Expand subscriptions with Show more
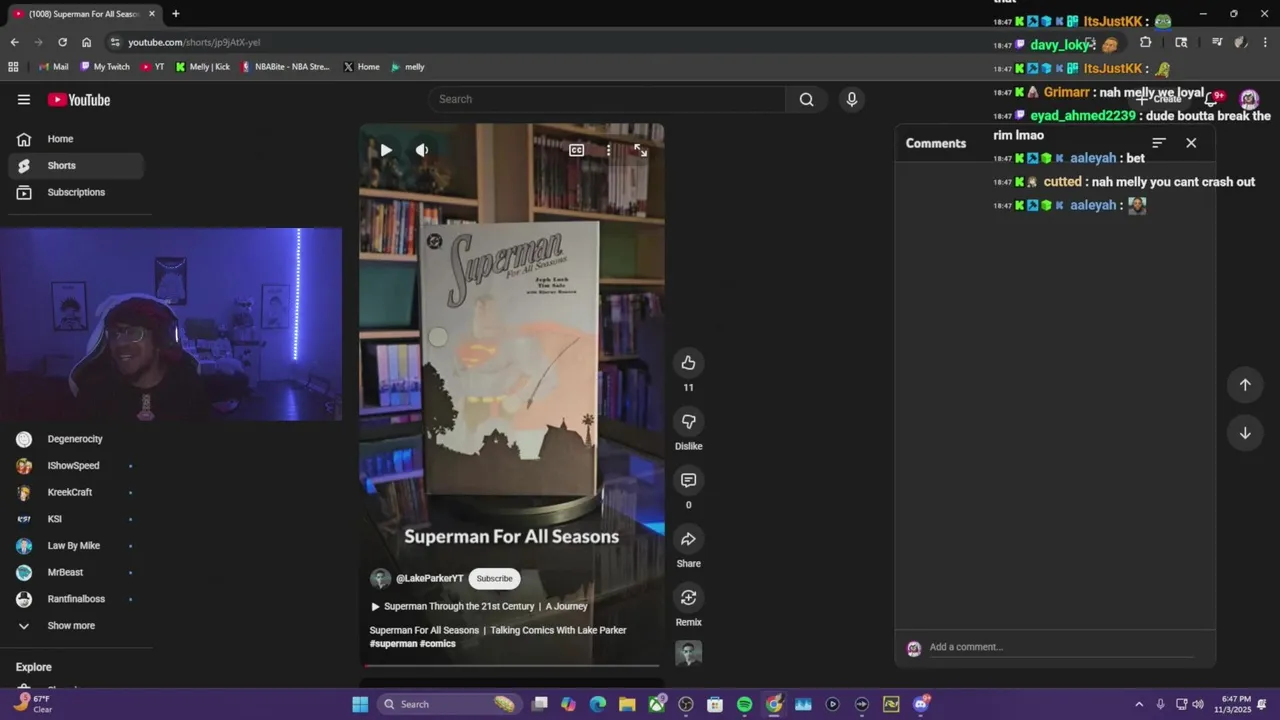 point(76,626)
